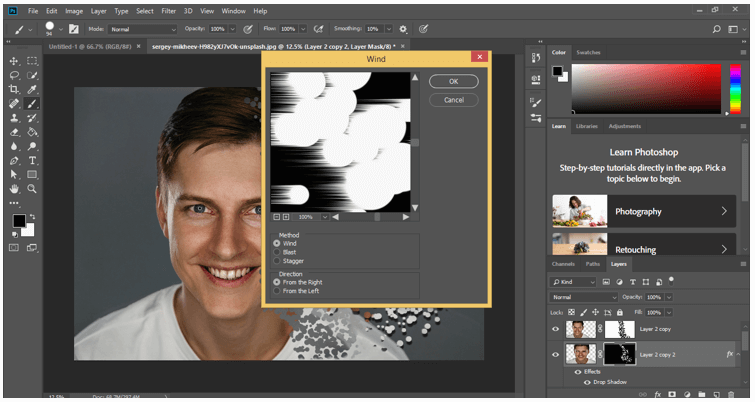The width and height of the screenshot is (755, 402).
Task: Confirm the Wind dialog with OK
Action: (453, 82)
